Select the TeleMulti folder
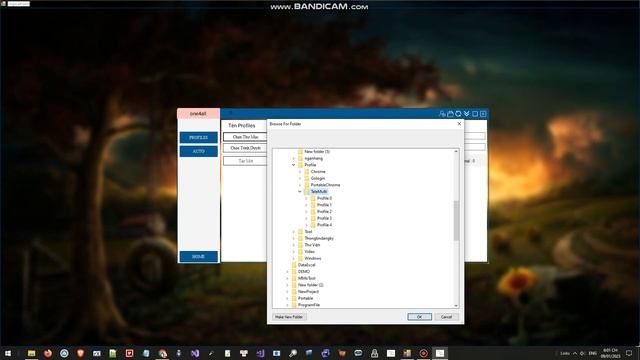The height and width of the screenshot is (360, 640). (319, 191)
